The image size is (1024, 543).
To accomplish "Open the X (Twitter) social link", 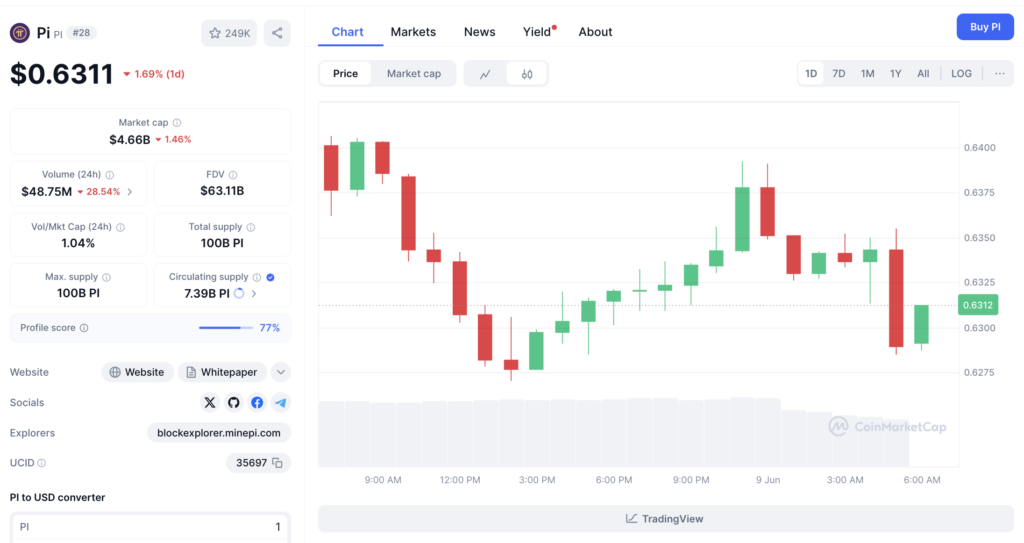I will tap(210, 403).
